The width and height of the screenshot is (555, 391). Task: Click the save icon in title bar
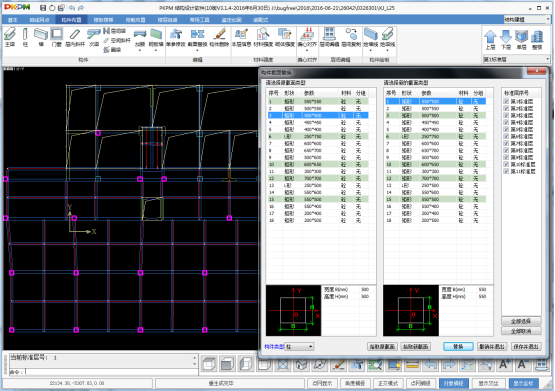(x=43, y=8)
